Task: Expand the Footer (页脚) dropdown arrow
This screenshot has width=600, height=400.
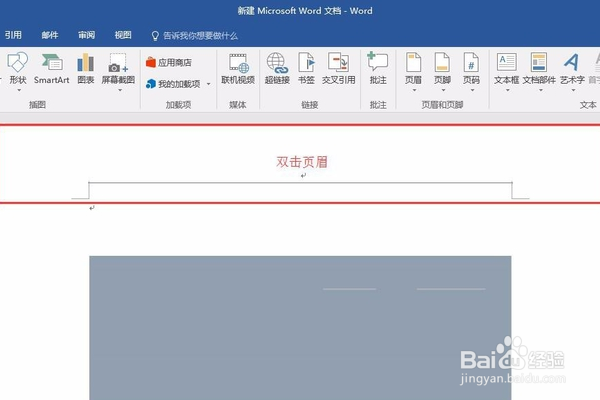Action: click(443, 90)
